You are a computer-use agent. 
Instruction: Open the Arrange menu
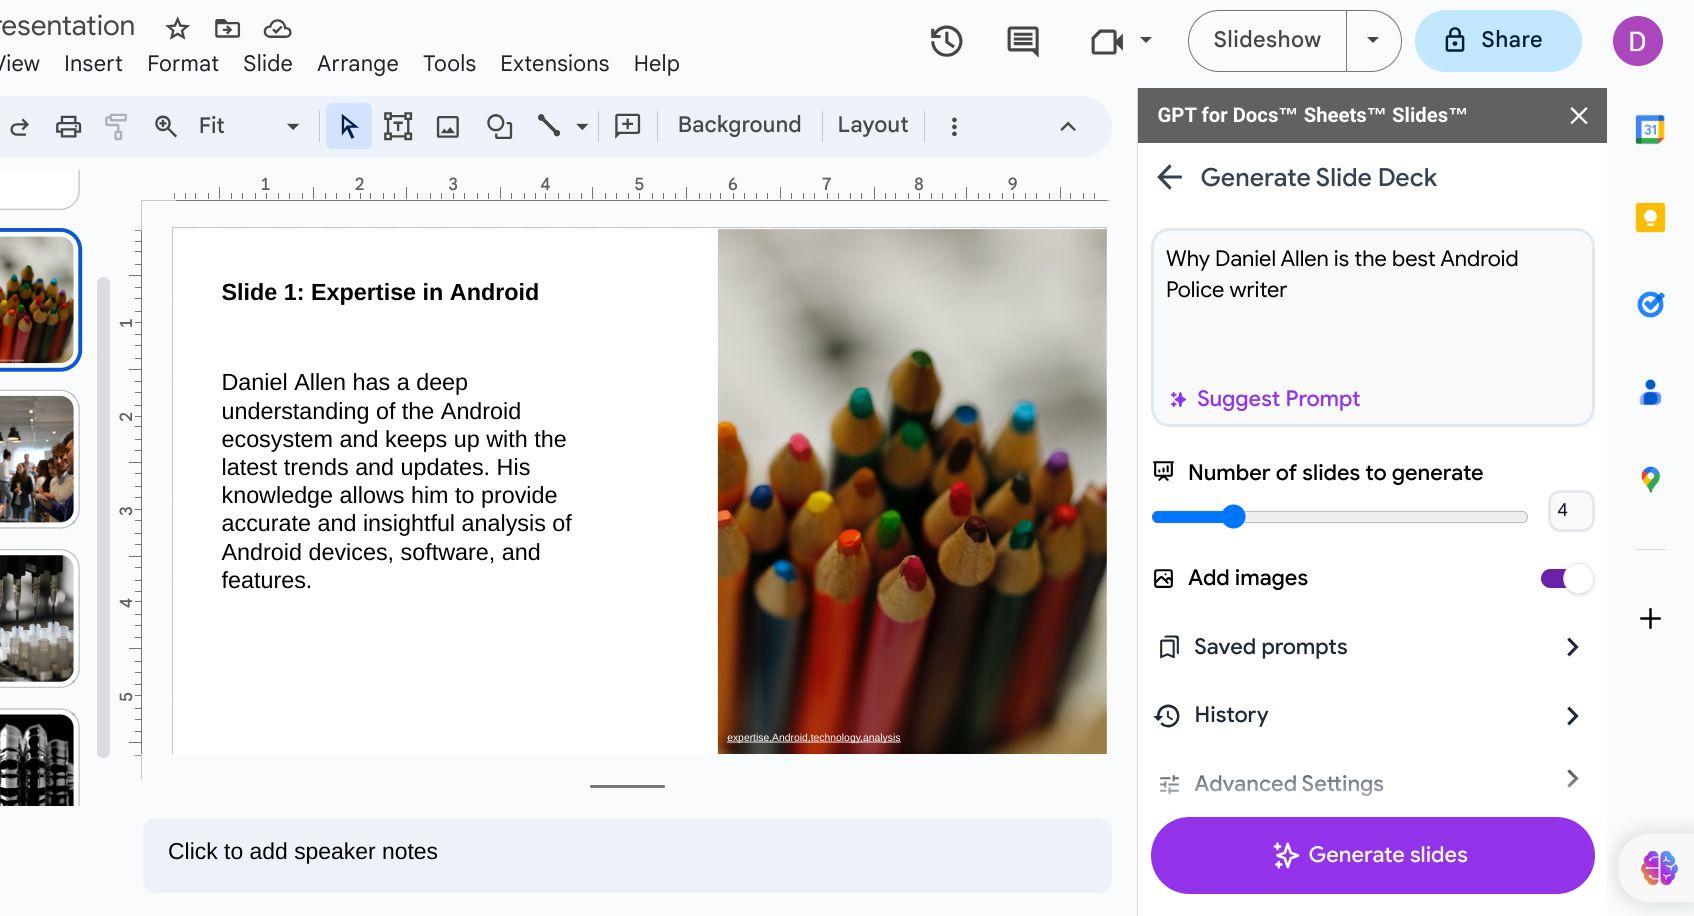[357, 63]
